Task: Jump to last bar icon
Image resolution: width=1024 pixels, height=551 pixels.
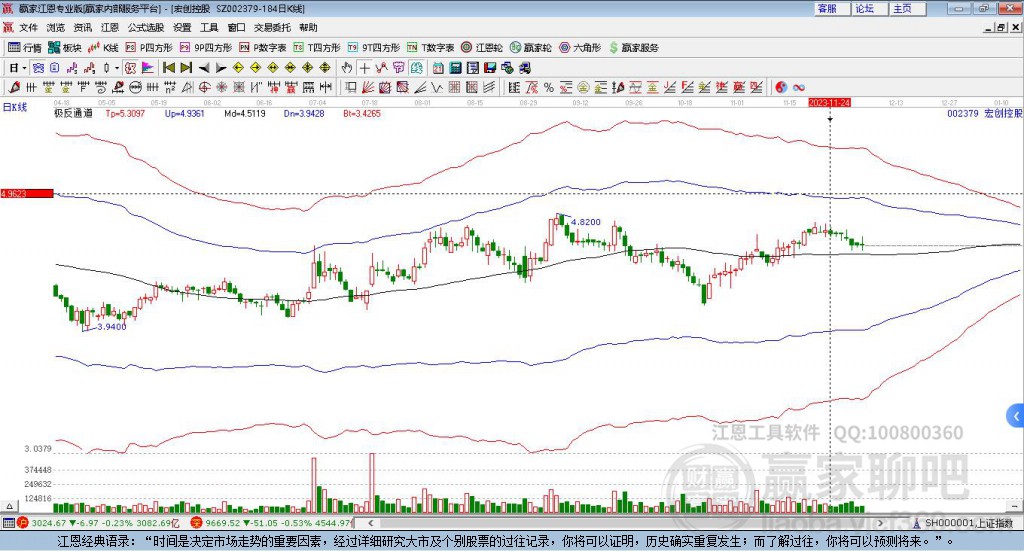Action: click(x=186, y=68)
